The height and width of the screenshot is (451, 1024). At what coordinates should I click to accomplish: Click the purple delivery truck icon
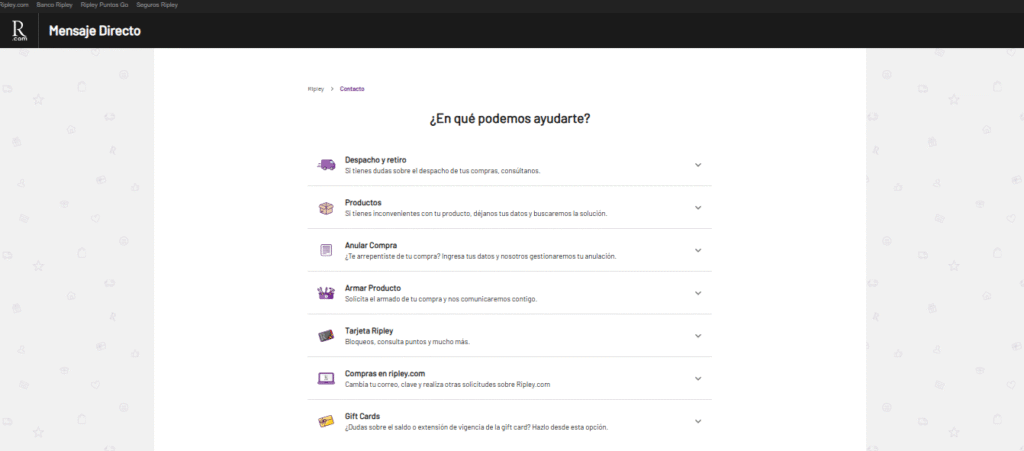[326, 165]
